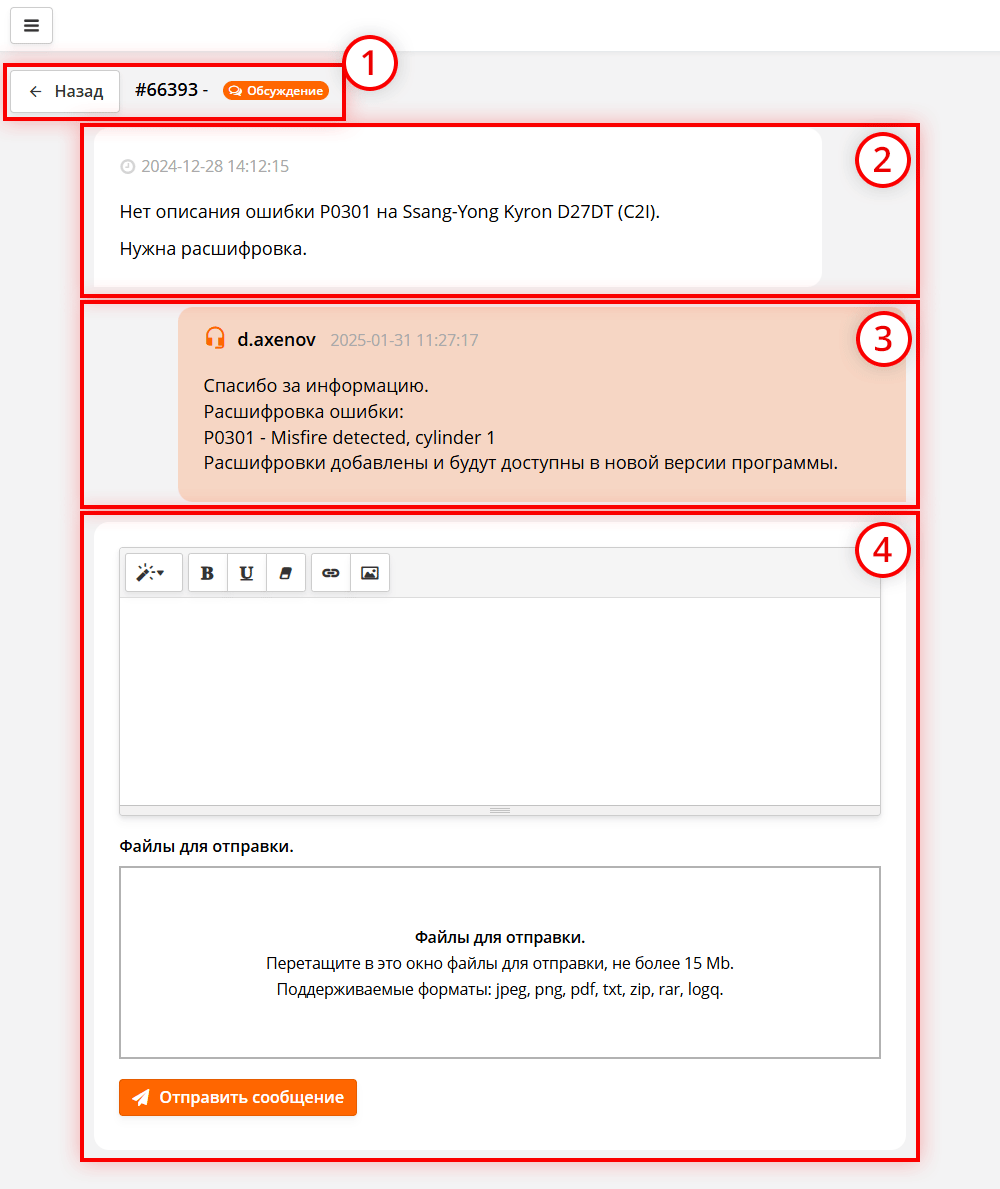The image size is (1000, 1189).
Task: Send message with Отправить сообщение button
Action: coord(238,1097)
